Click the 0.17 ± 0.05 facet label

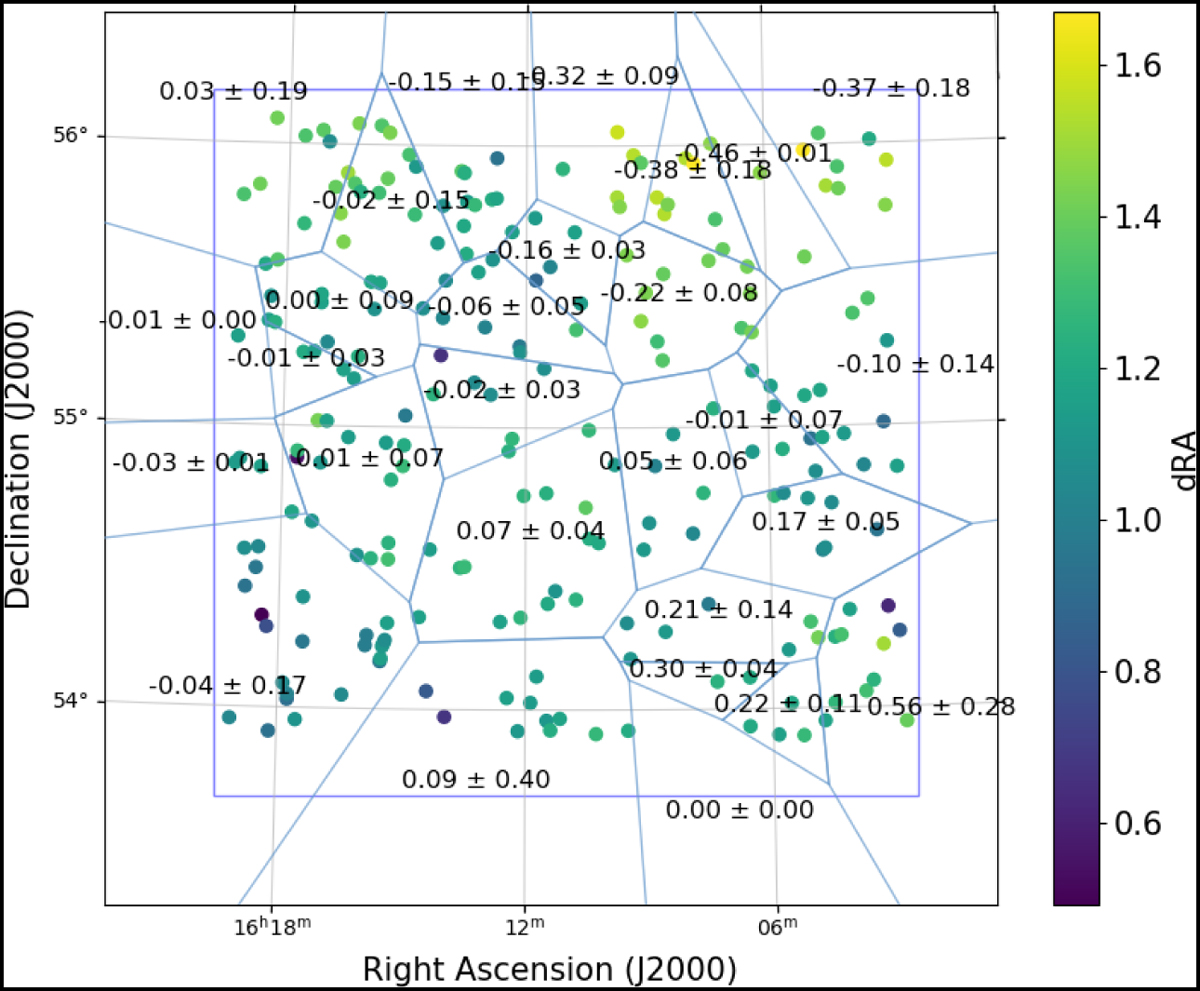[825, 521]
